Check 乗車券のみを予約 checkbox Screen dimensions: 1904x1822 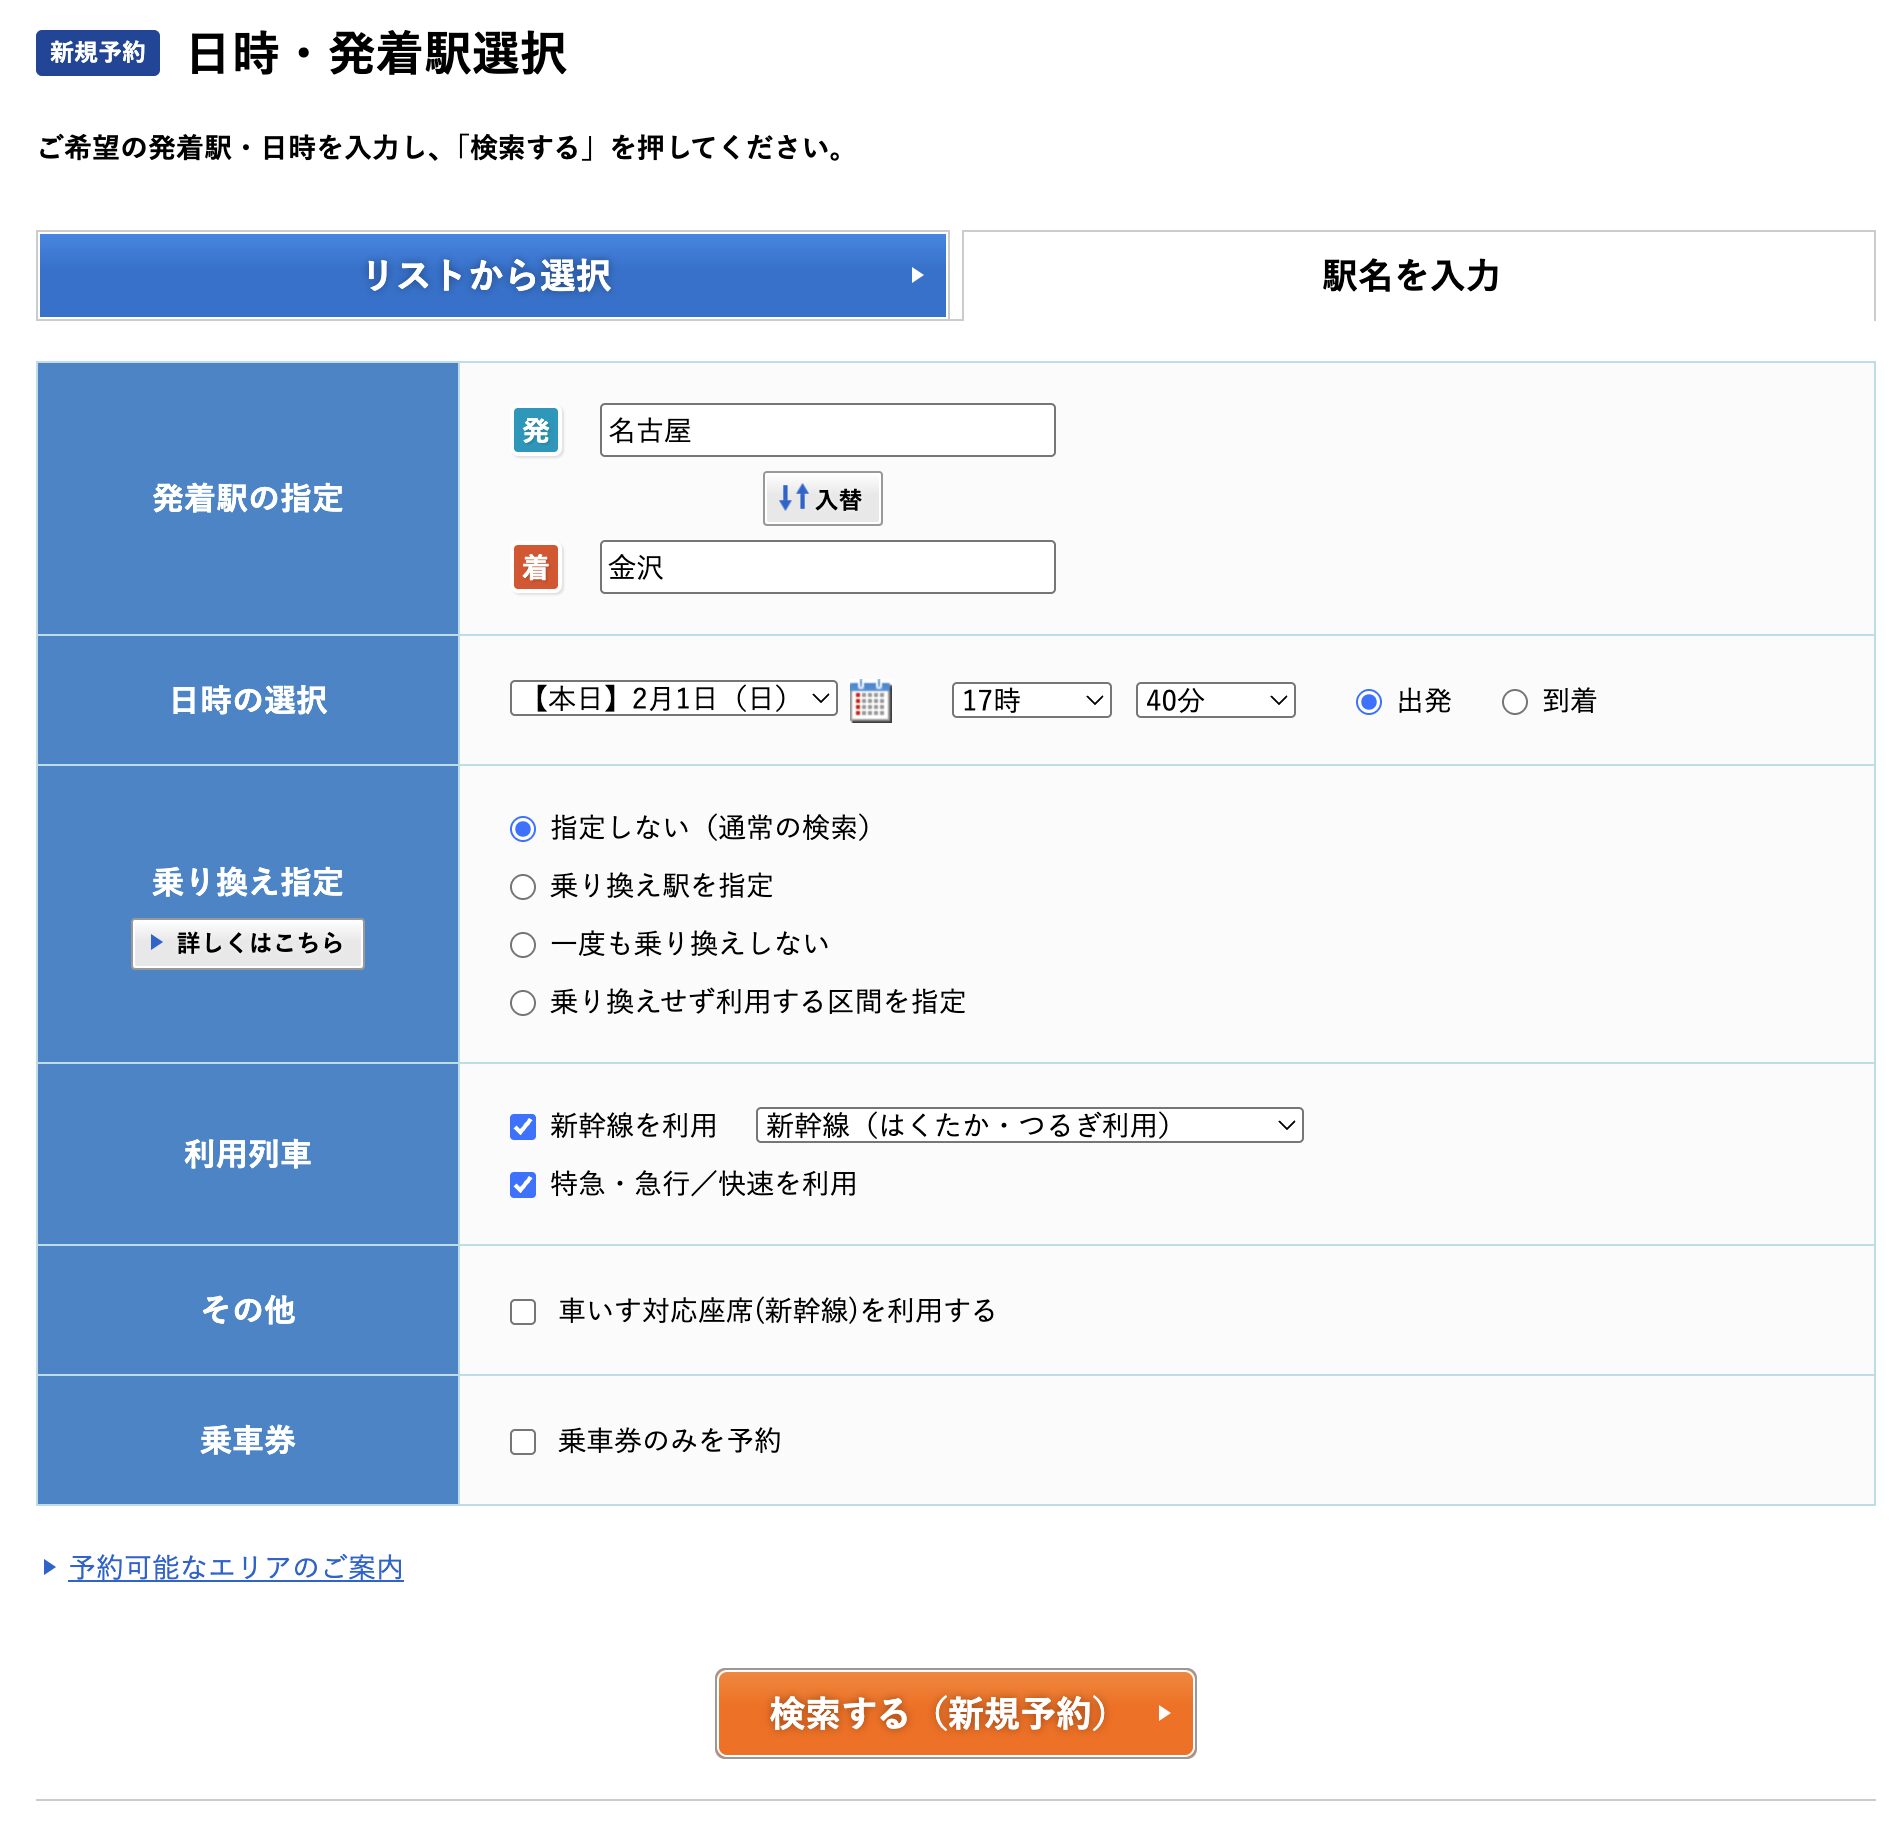click(522, 1440)
